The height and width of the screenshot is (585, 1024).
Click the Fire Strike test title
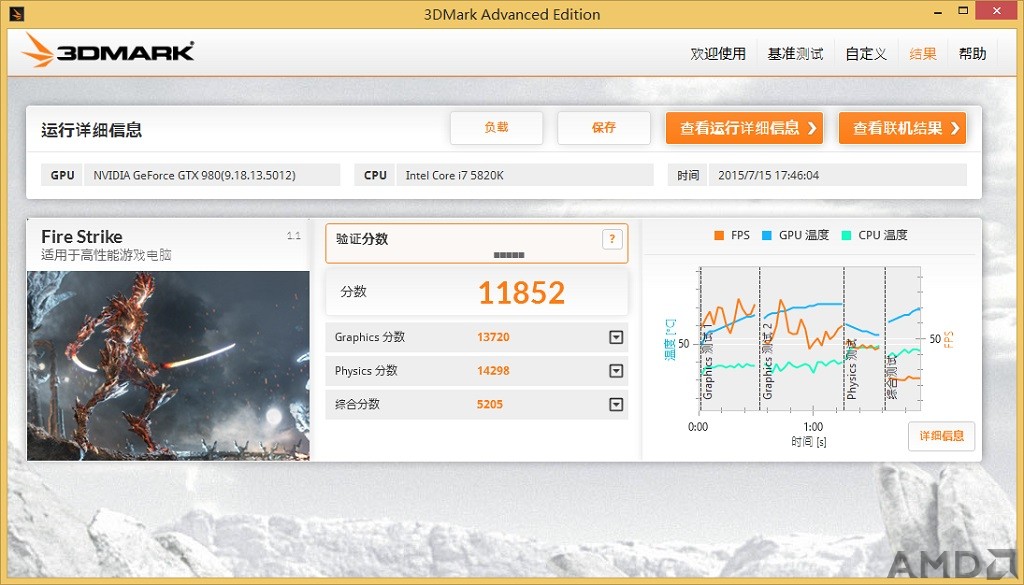point(82,236)
